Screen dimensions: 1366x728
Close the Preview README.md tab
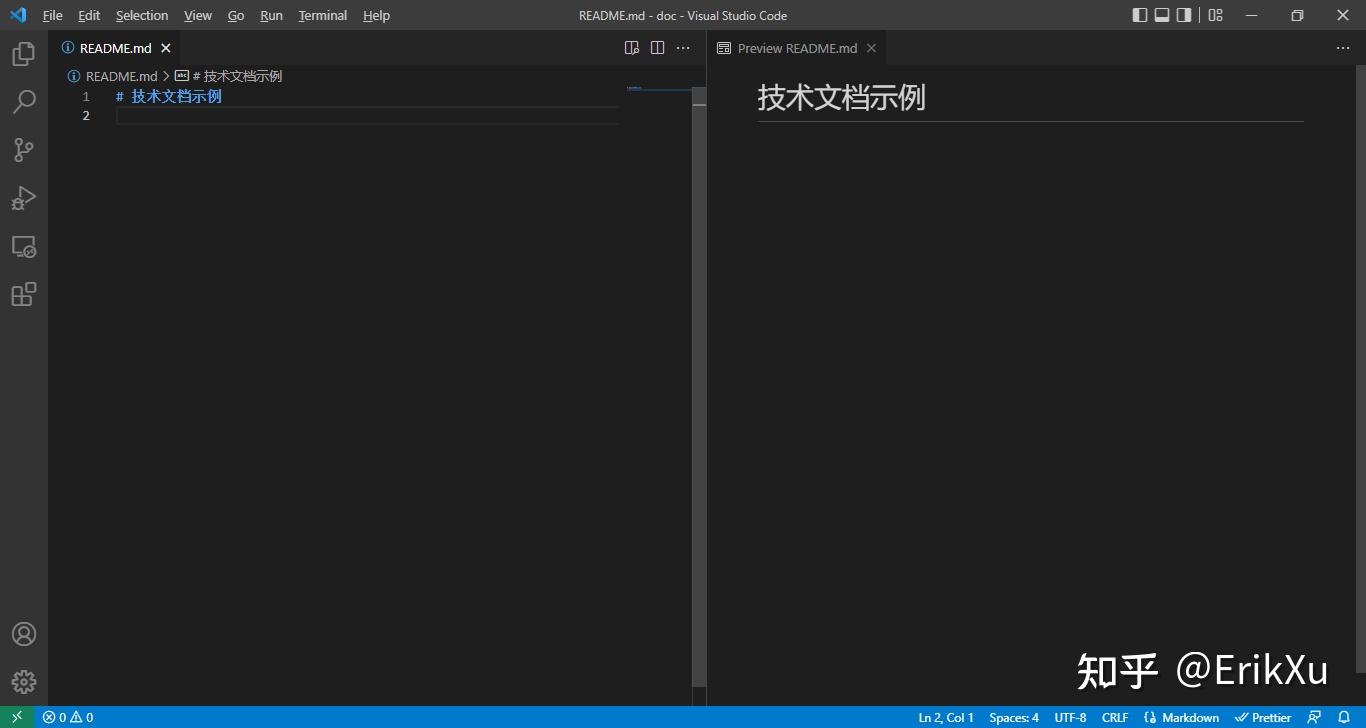[x=871, y=48]
